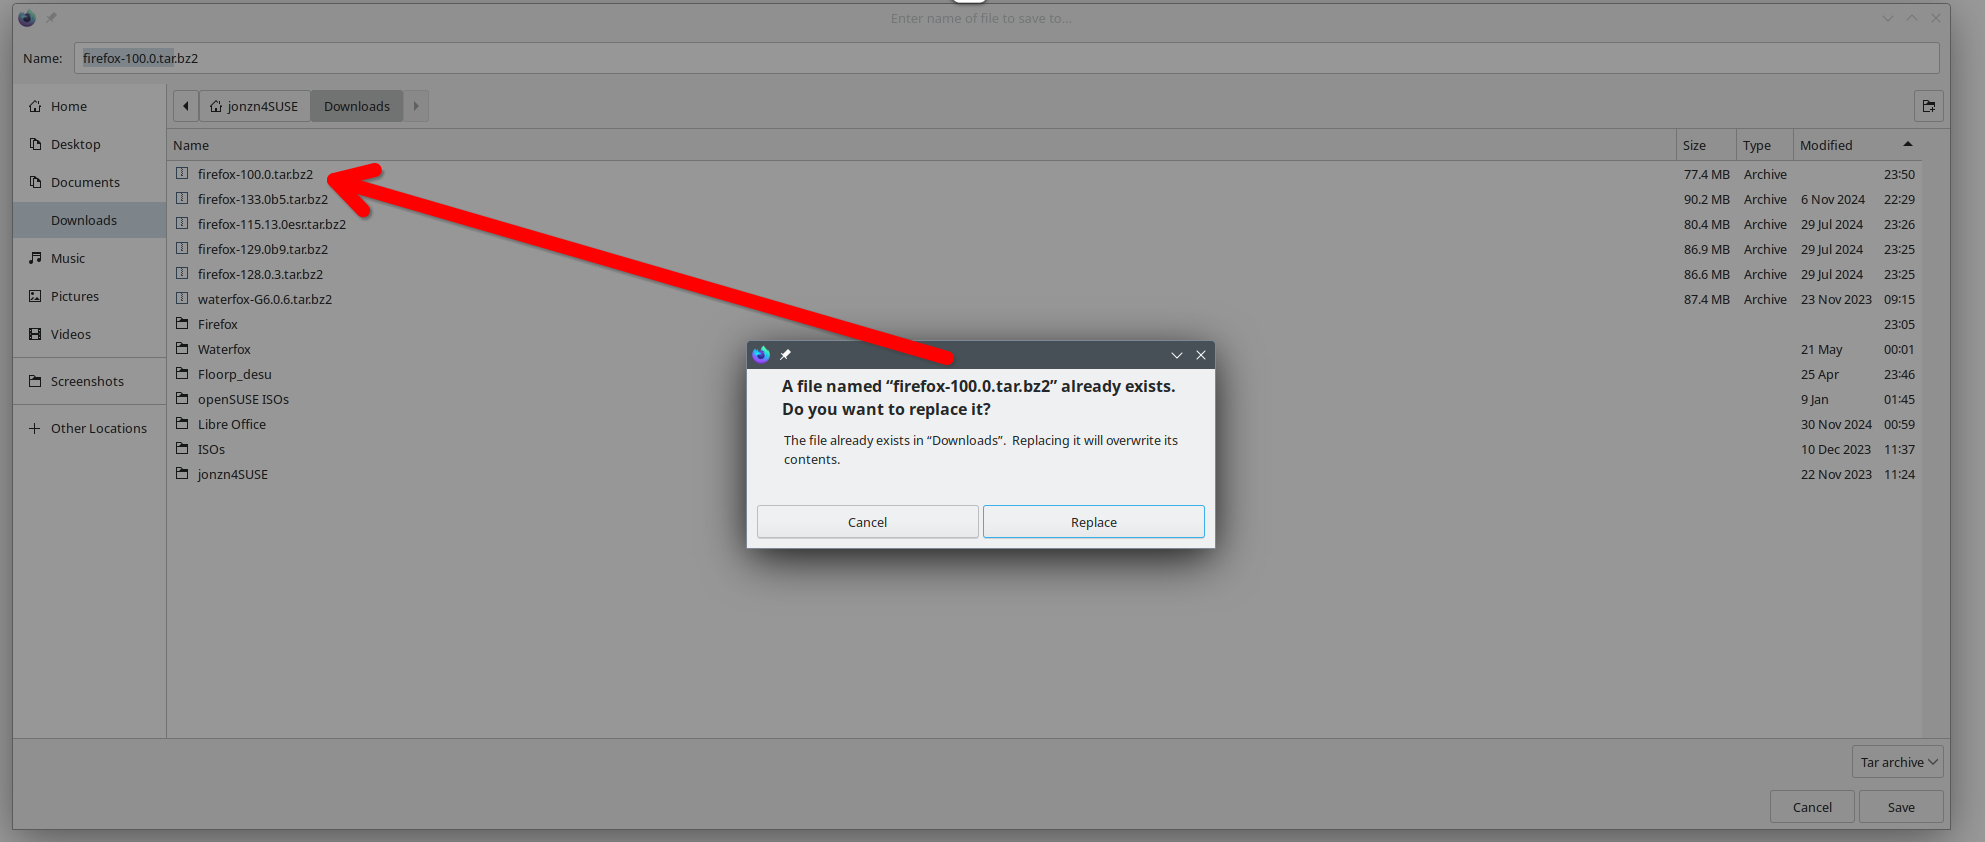
Task: Click the 77.4 MB size cell
Action: [1706, 174]
